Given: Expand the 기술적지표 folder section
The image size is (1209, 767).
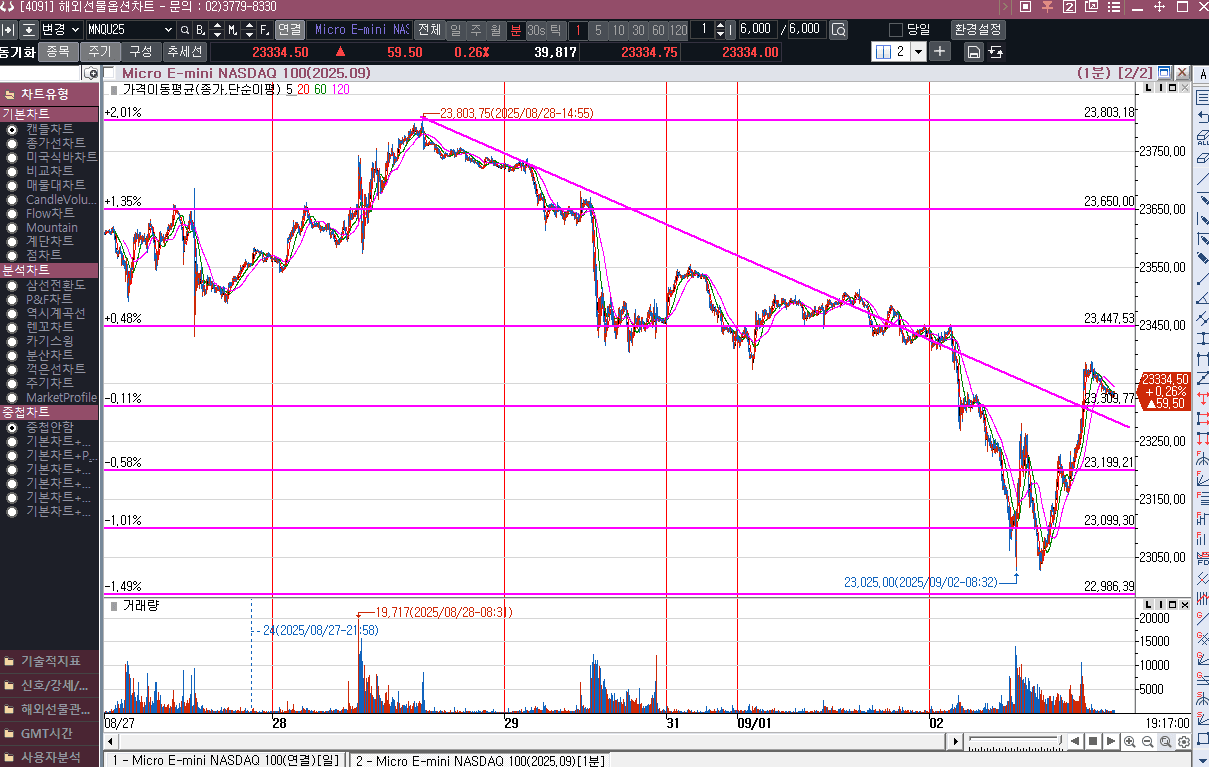Looking at the screenshot, I should pos(50,662).
